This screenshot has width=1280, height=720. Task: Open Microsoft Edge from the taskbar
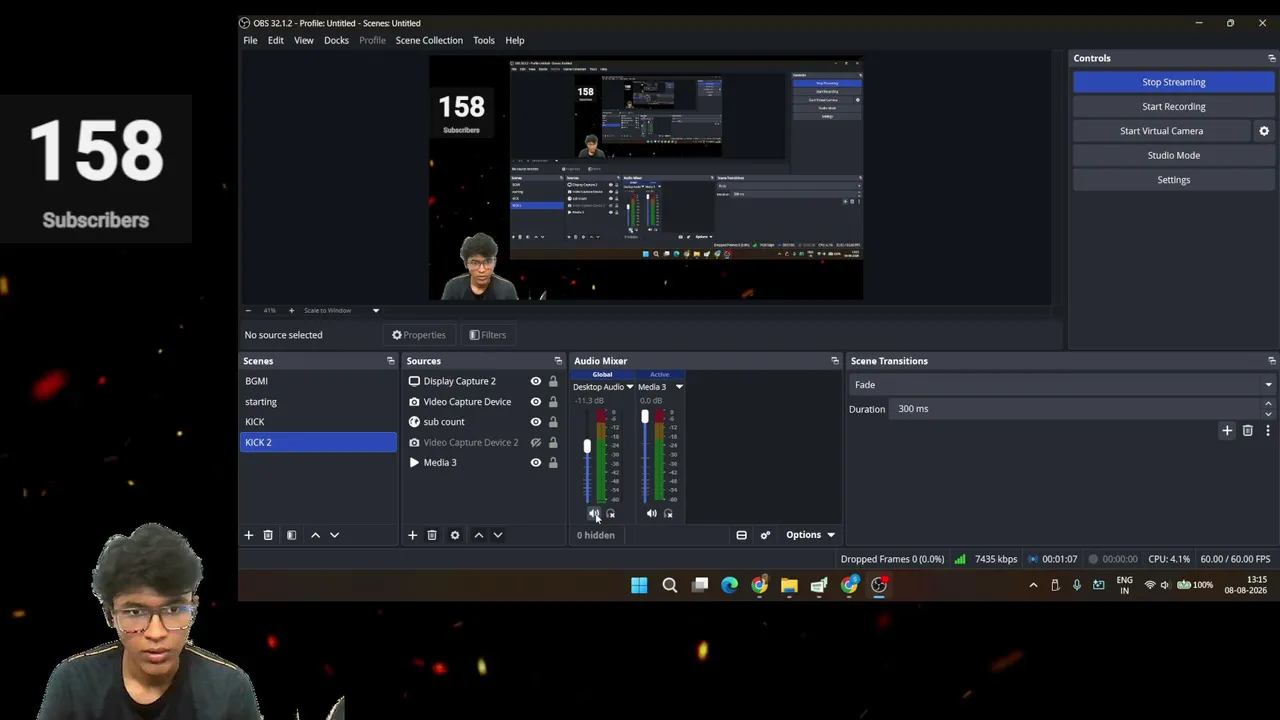(729, 585)
